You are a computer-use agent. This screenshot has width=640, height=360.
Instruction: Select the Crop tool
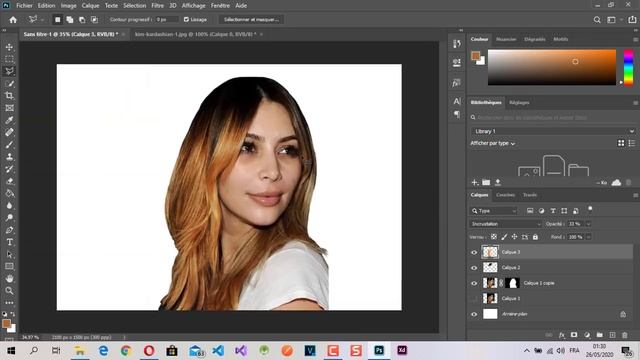tap(9, 96)
